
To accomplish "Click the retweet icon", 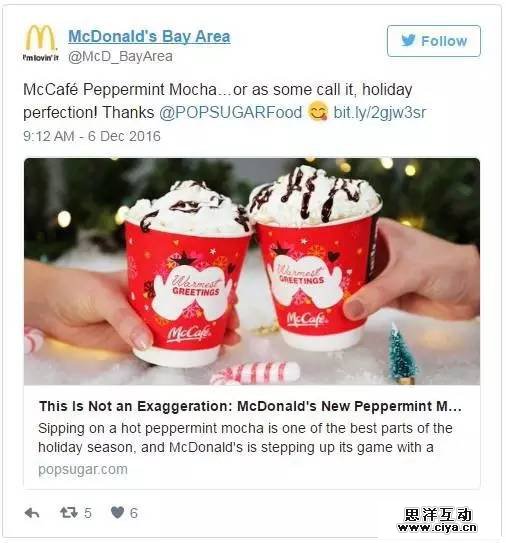I will pyautogui.click(x=69, y=513).
